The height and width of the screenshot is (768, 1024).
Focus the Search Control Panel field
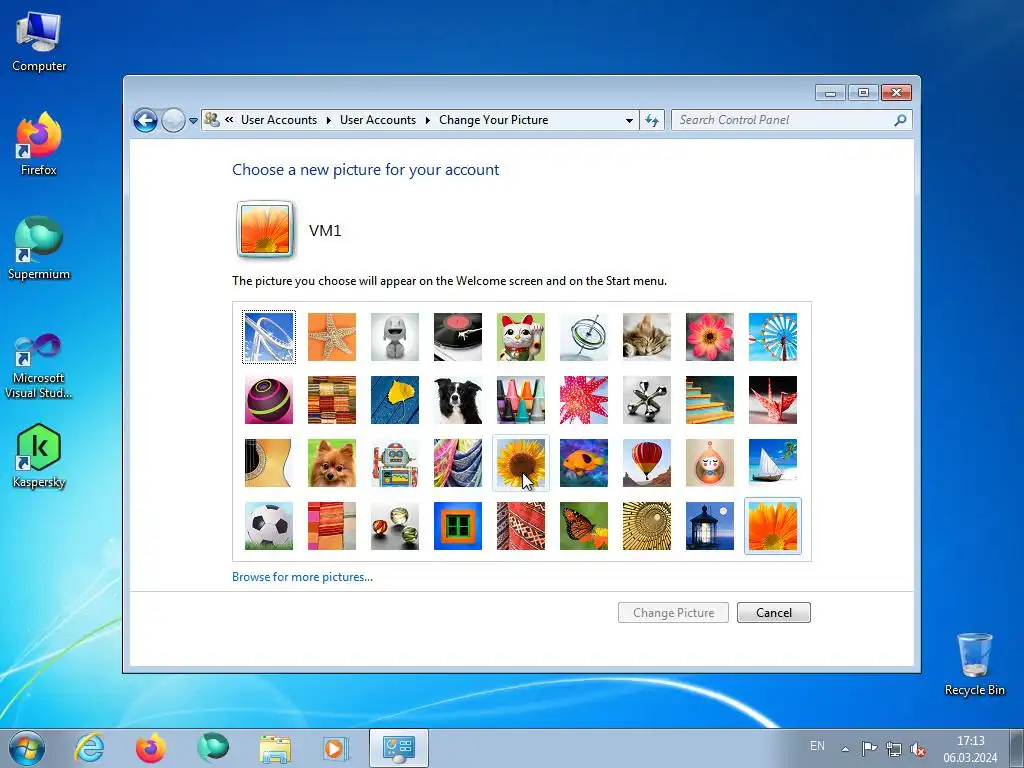pyautogui.click(x=792, y=120)
